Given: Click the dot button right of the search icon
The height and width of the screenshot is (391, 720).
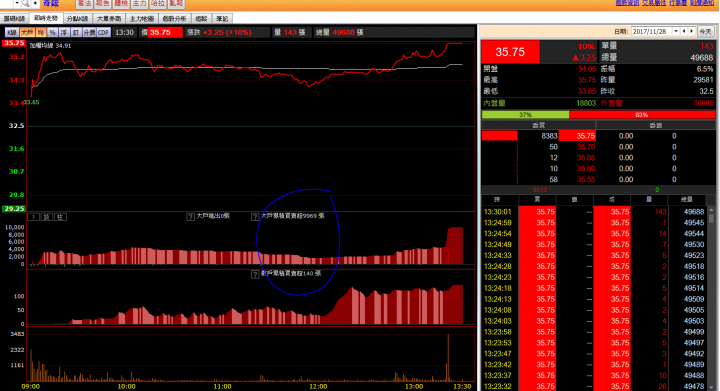Looking at the screenshot, I should [35, 3].
